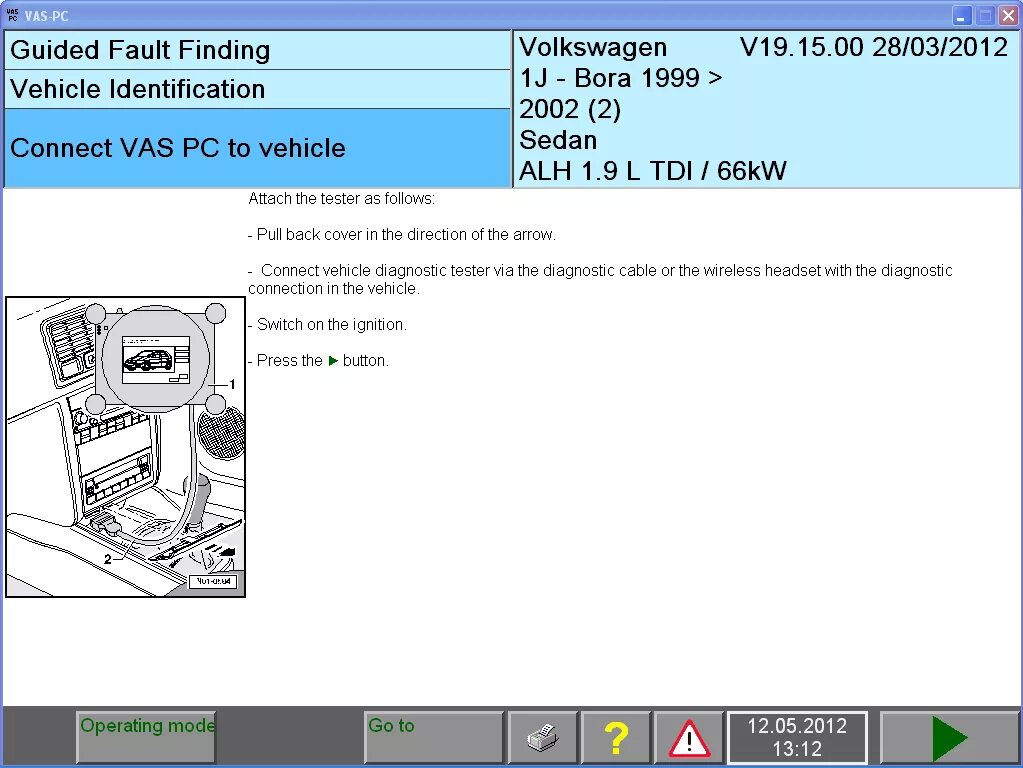Open help with yellow question mark

(615, 737)
